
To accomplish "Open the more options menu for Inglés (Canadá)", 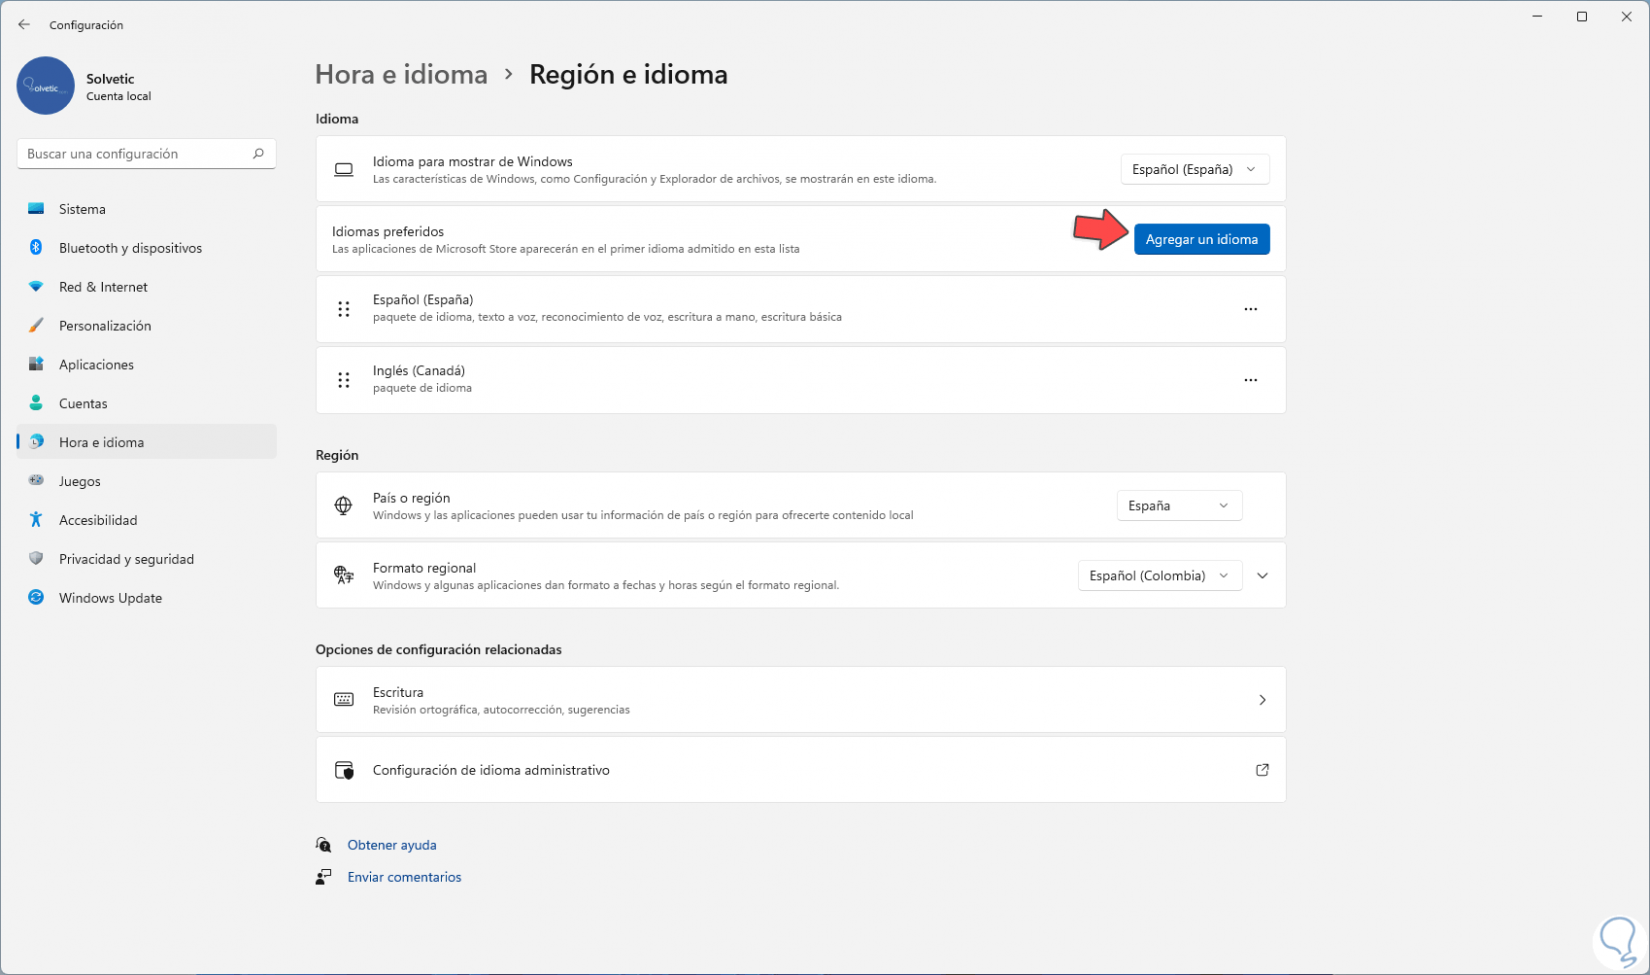I will 1250,380.
